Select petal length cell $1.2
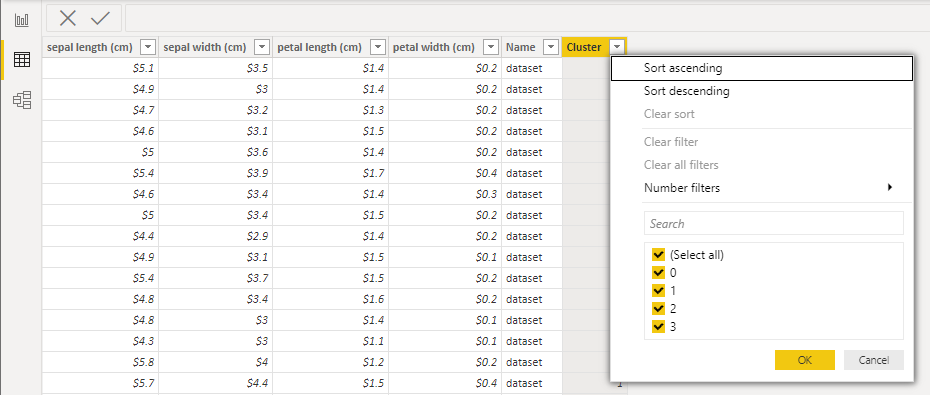This screenshot has height=395, width=930. pos(330,362)
